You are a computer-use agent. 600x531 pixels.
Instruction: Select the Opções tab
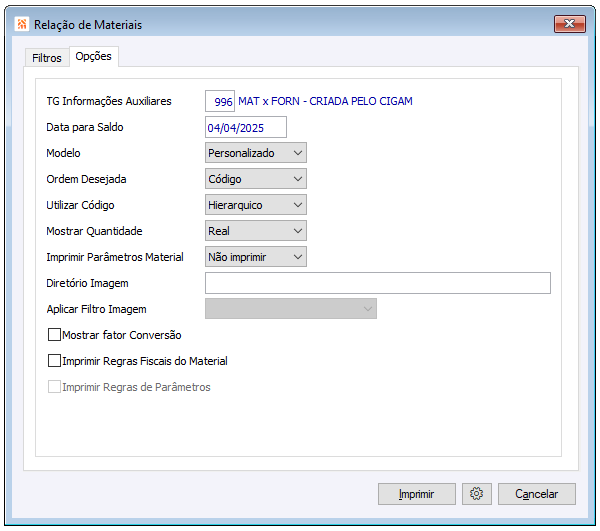93,57
